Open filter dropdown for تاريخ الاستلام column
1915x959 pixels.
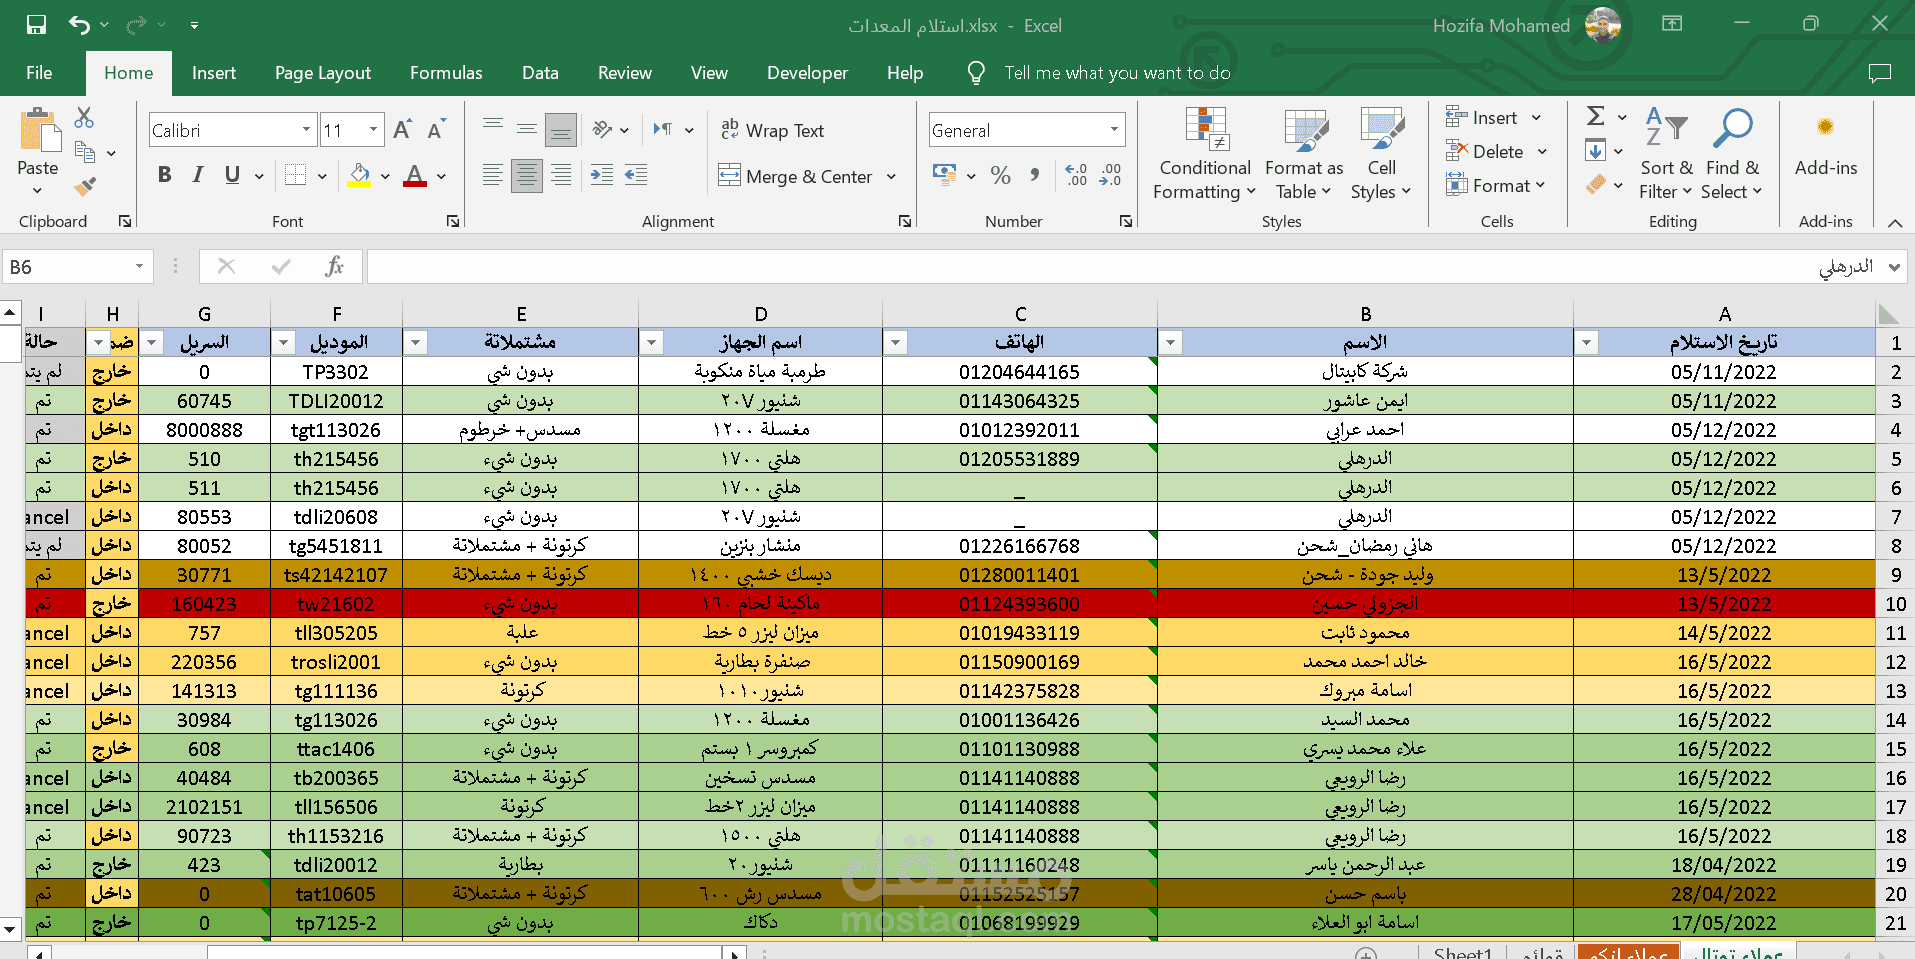click(1586, 343)
